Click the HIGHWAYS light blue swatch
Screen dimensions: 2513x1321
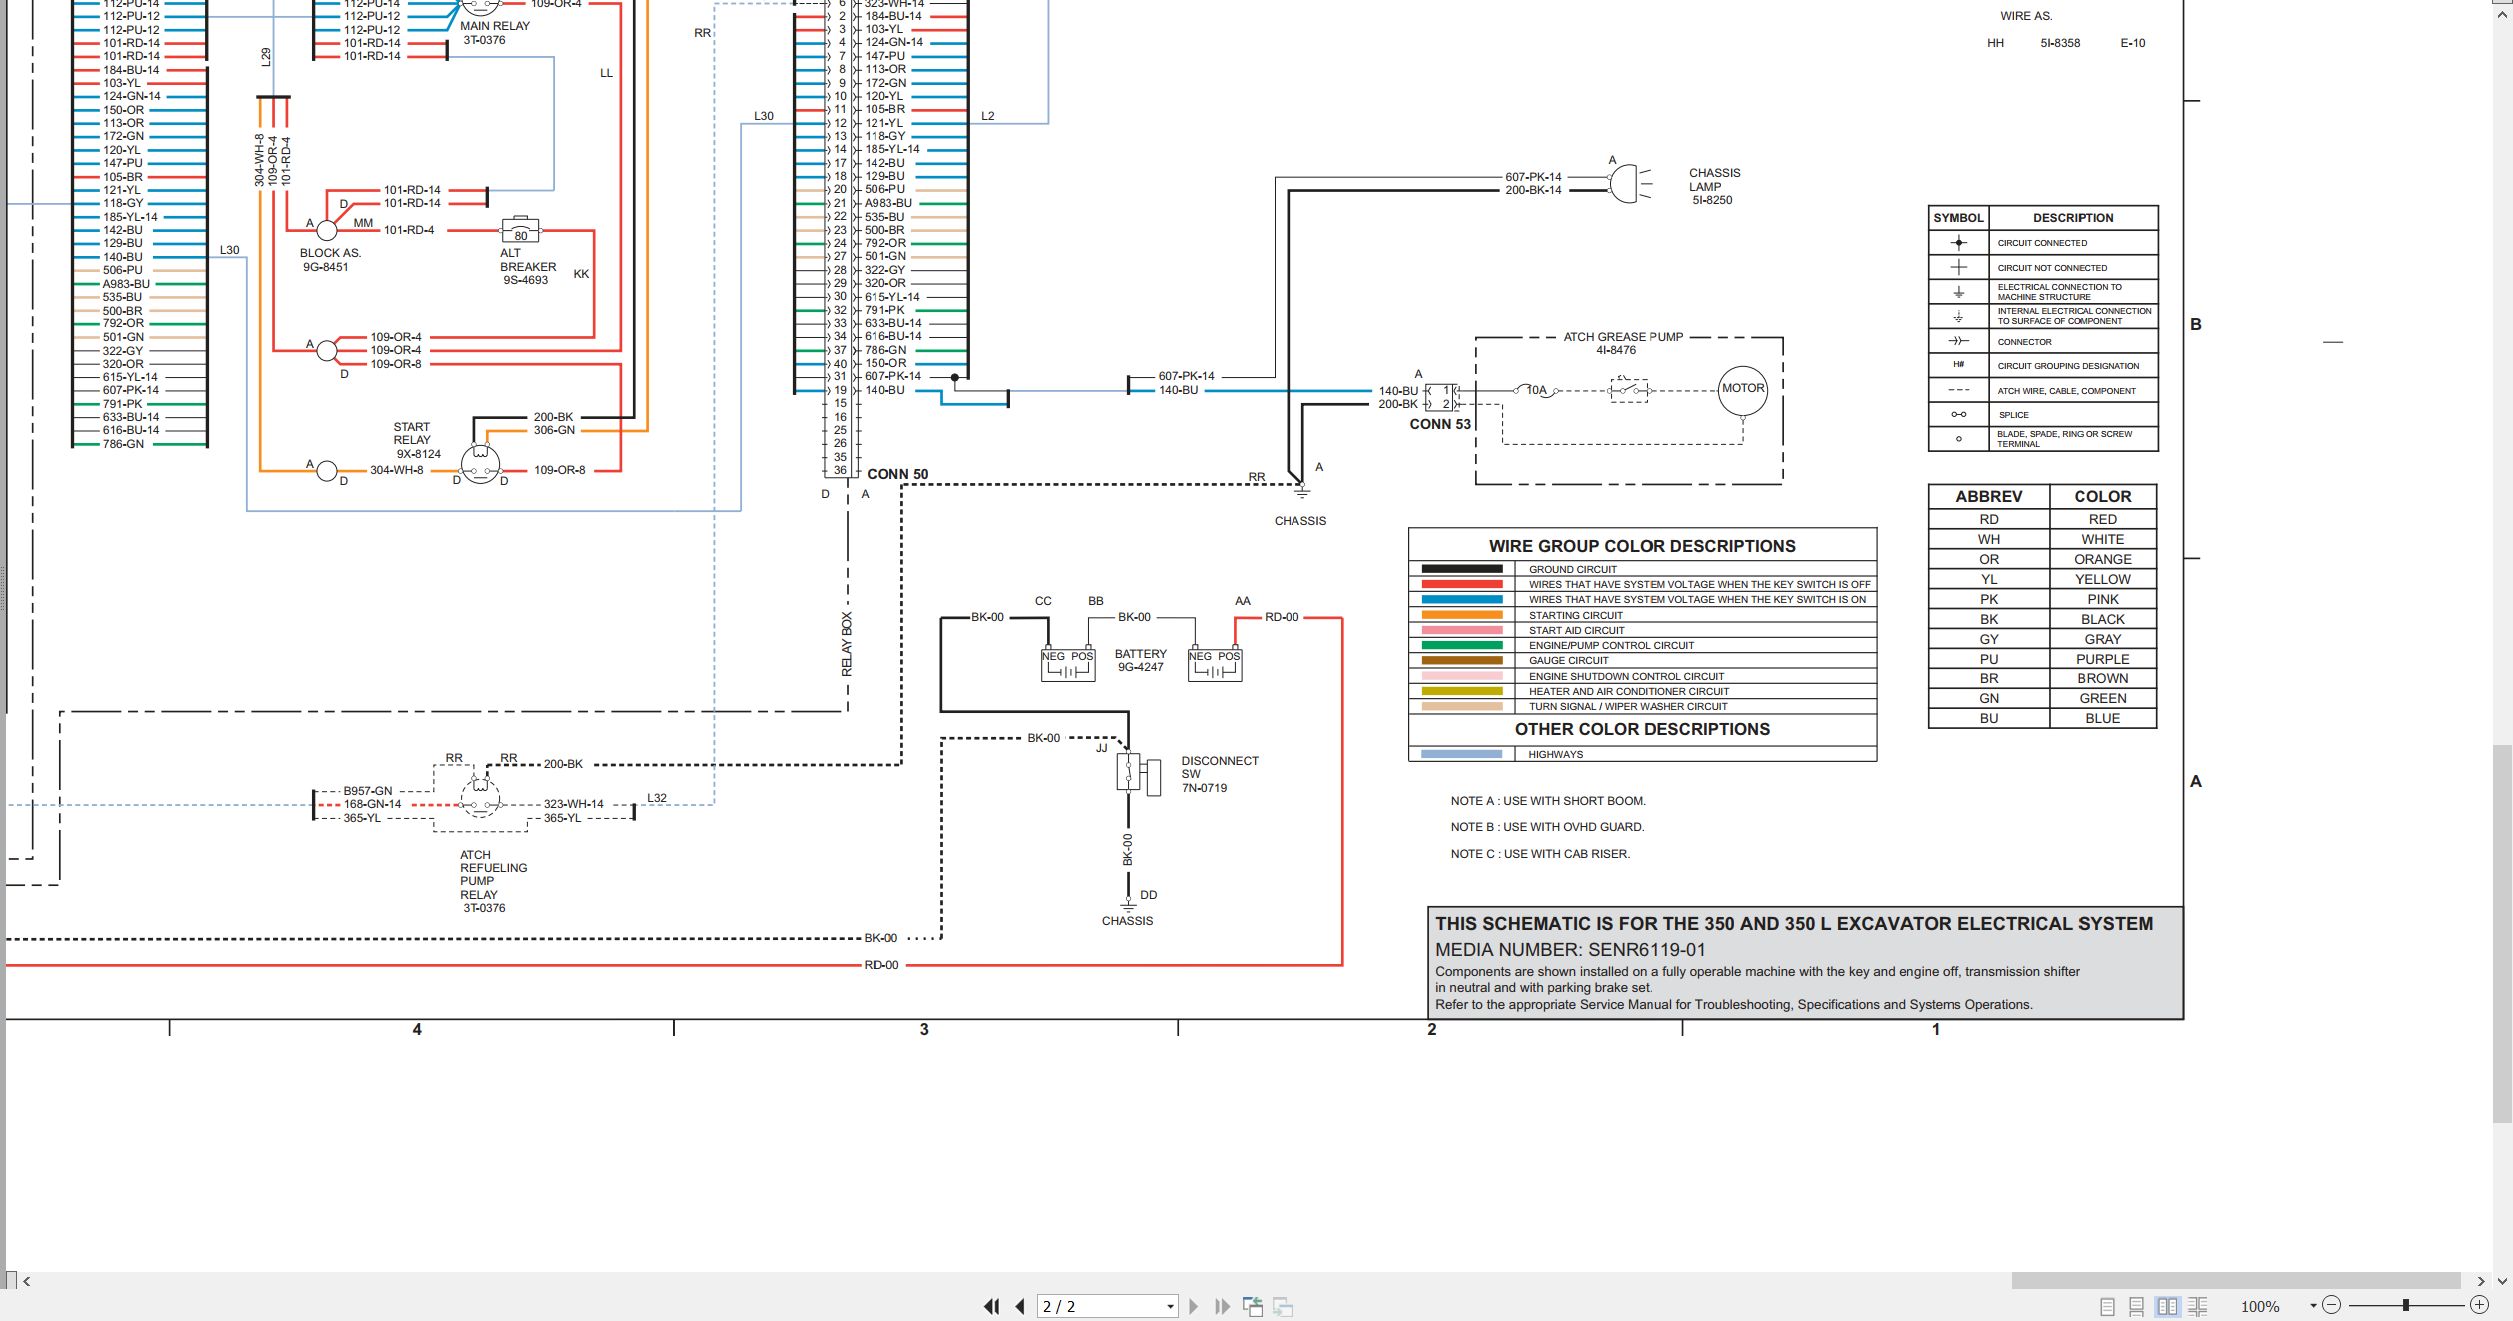click(x=1461, y=754)
